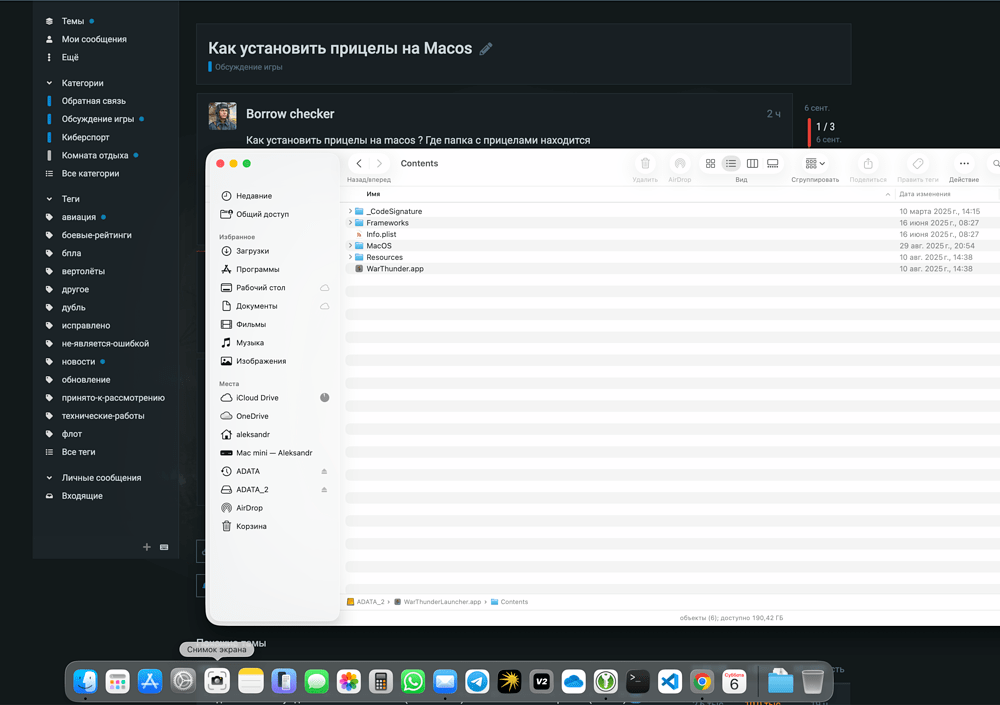
Task: Open Borrow checker's avatar on the forum
Action: 223,115
